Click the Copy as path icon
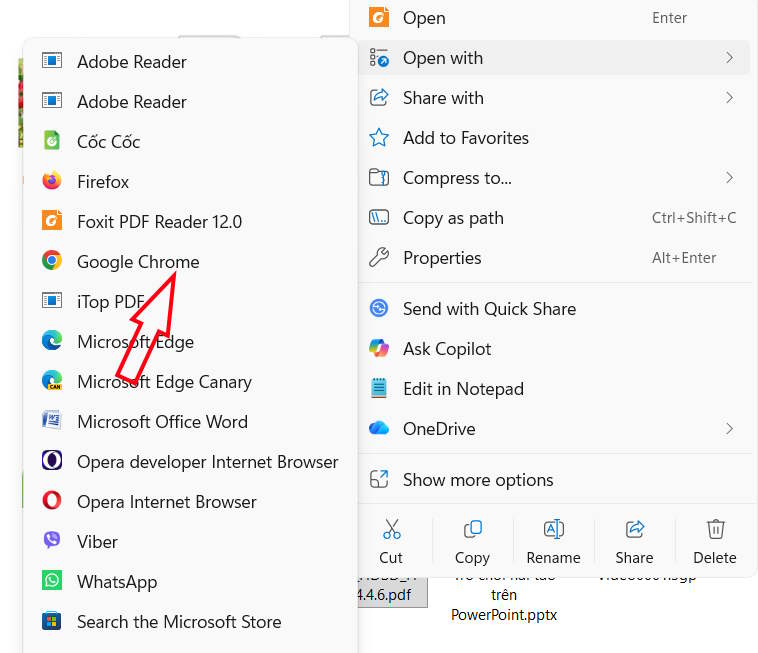758x653 pixels. [379, 218]
